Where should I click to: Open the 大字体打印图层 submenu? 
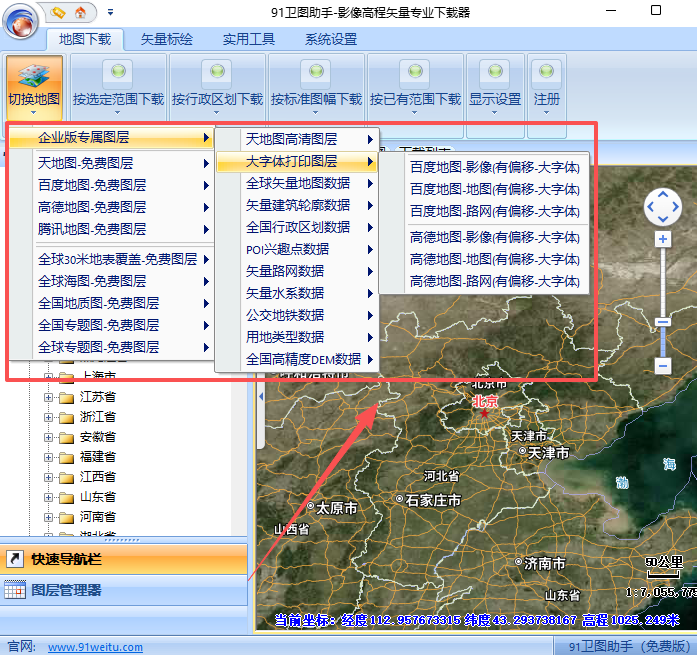coord(296,161)
